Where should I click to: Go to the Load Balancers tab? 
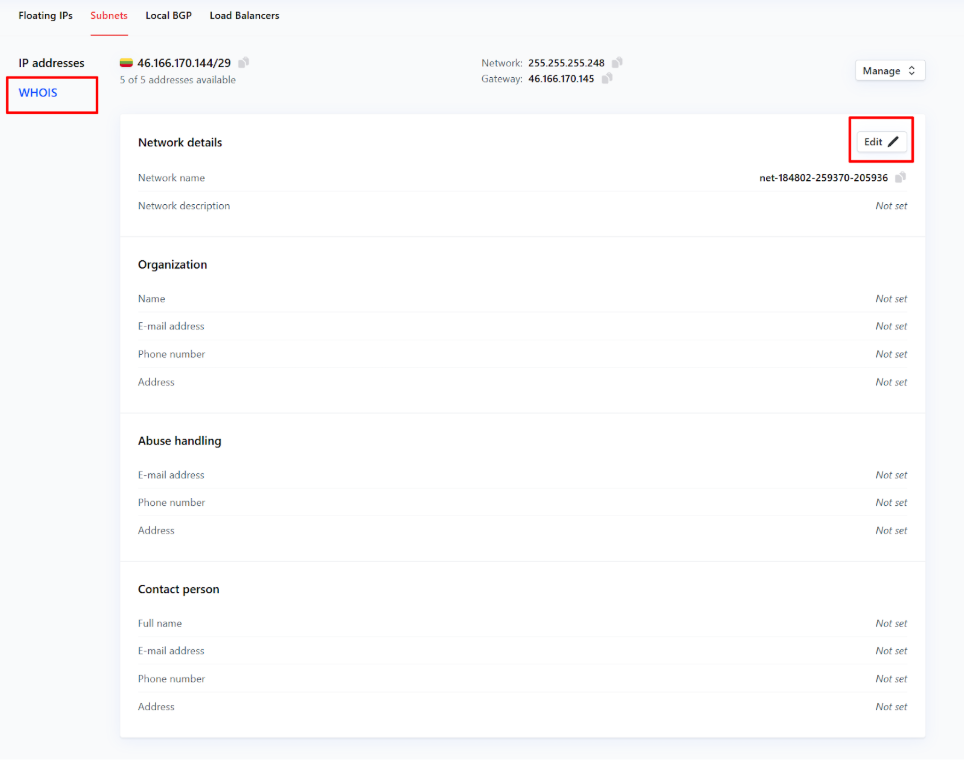pyautogui.click(x=244, y=16)
